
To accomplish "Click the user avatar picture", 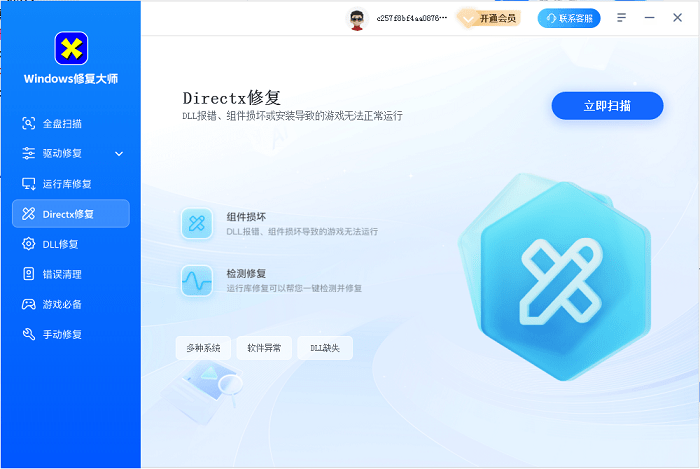I will [x=357, y=18].
